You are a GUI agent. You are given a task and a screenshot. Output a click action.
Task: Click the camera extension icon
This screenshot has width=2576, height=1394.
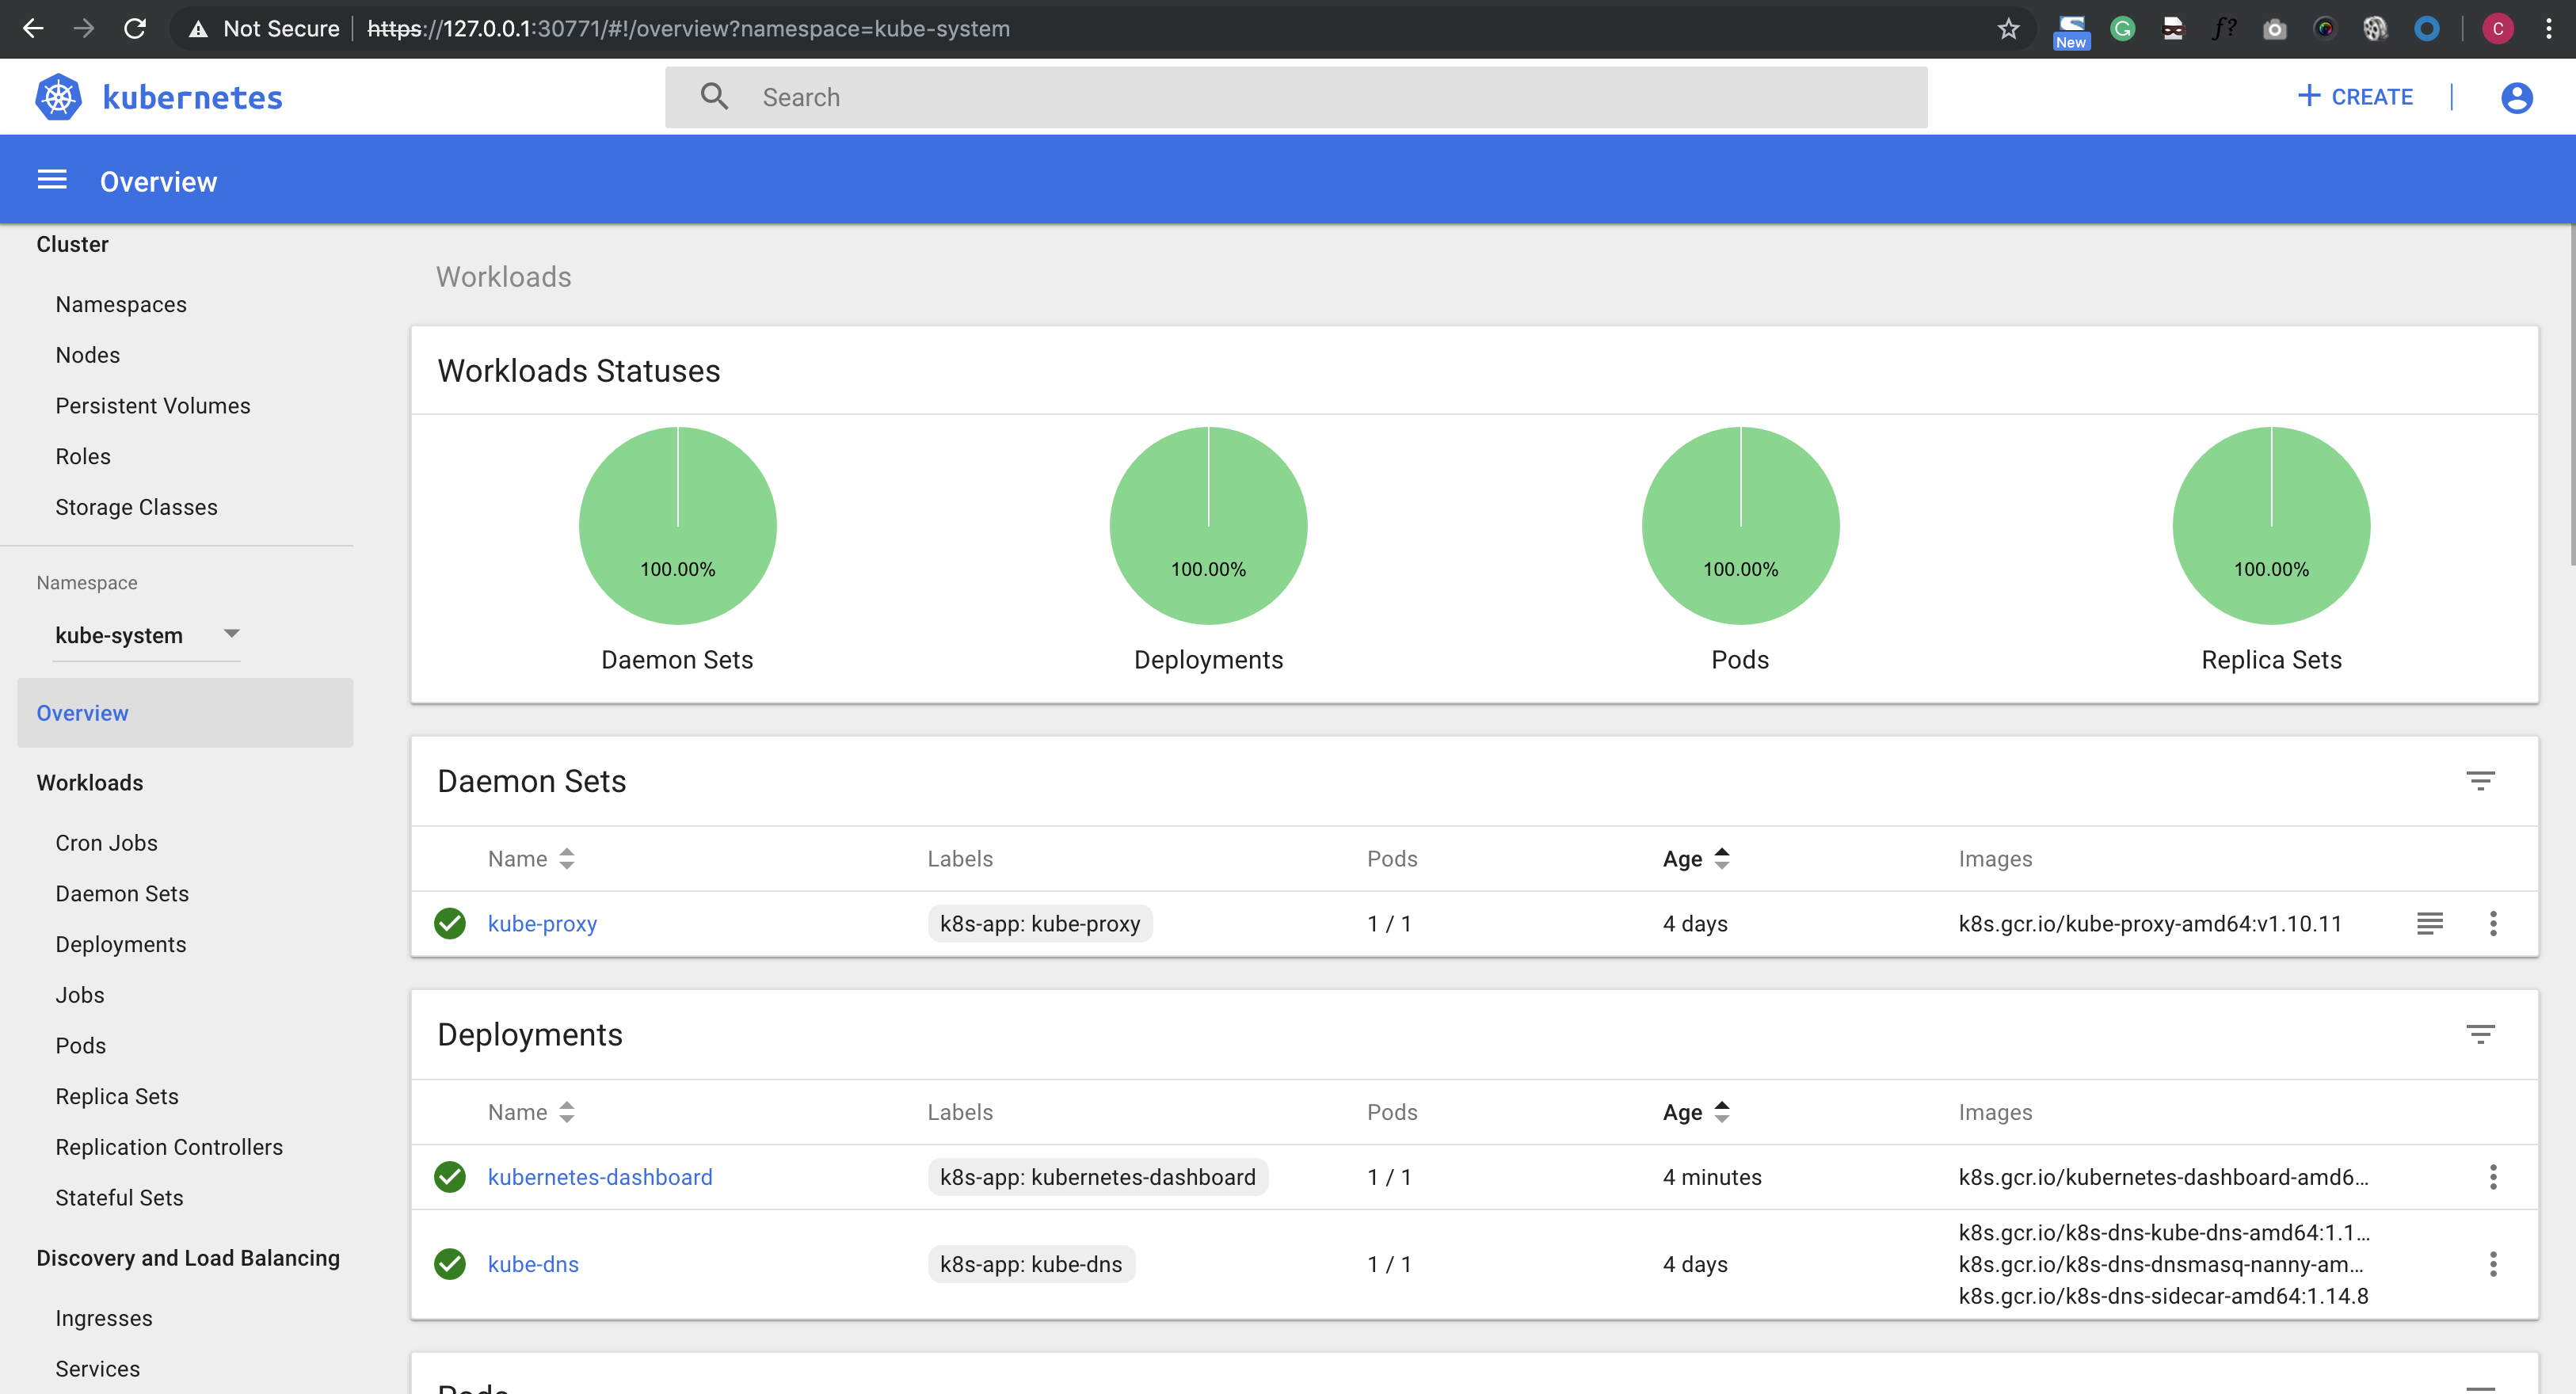[x=2274, y=29]
